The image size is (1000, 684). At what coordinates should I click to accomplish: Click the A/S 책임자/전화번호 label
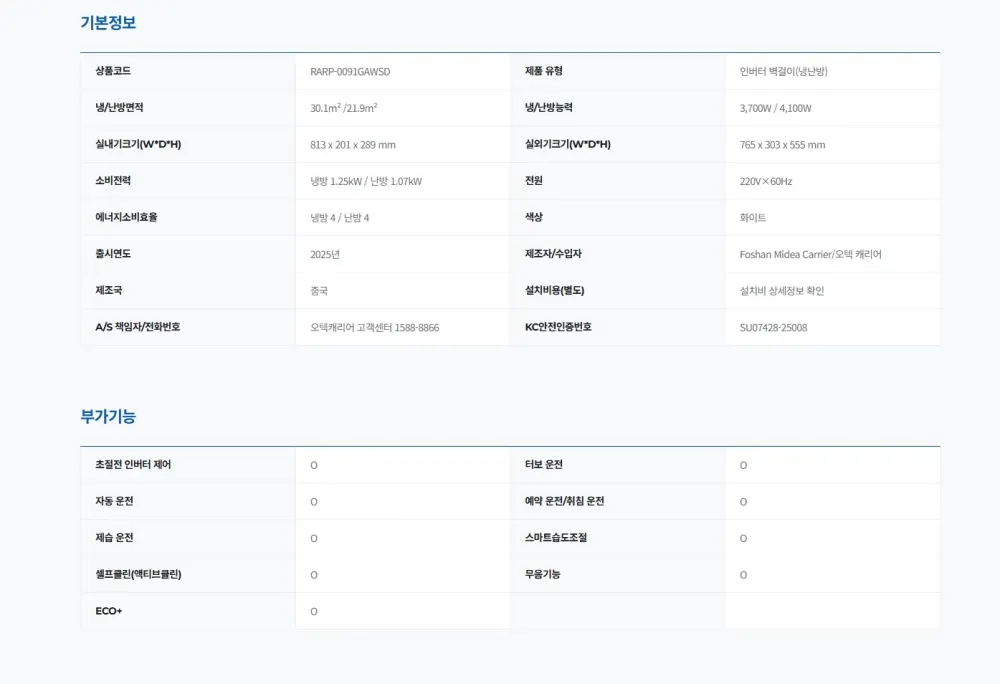point(138,327)
